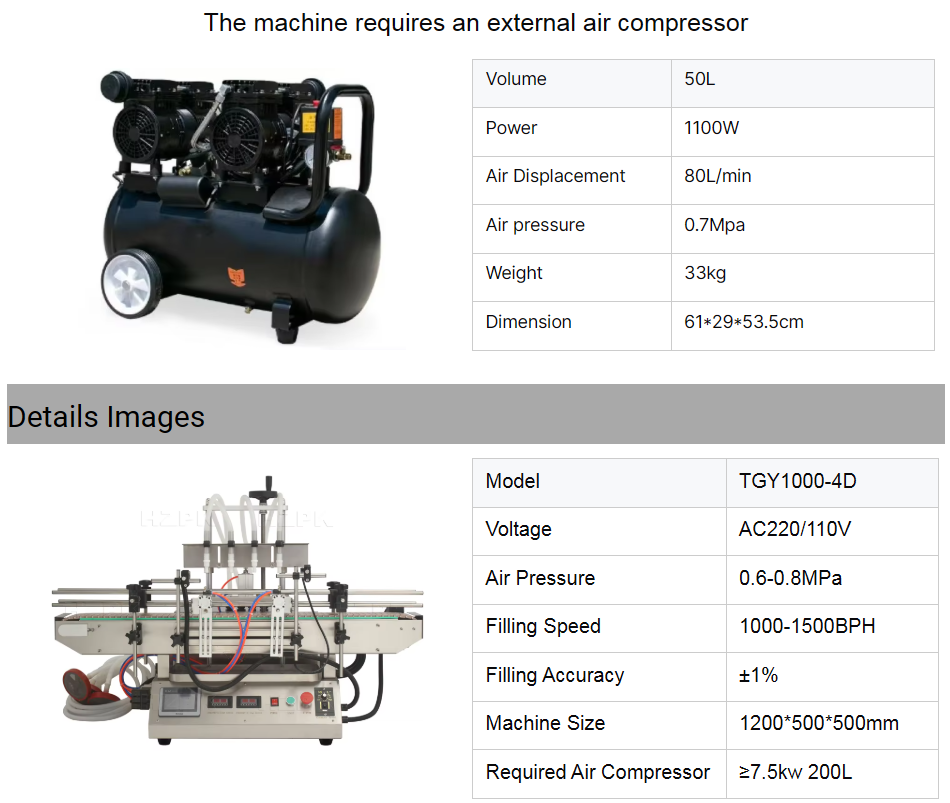Select the Required Air Compressor label

coord(597,772)
